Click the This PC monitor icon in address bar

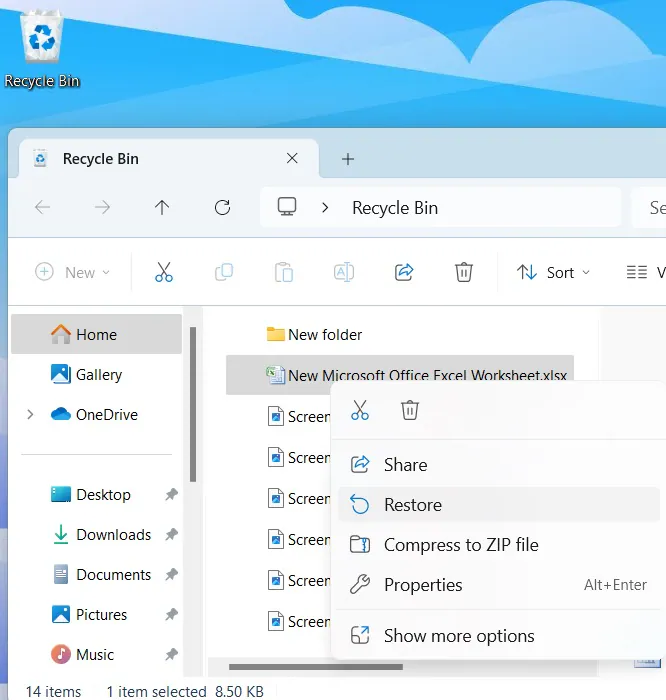(x=287, y=207)
